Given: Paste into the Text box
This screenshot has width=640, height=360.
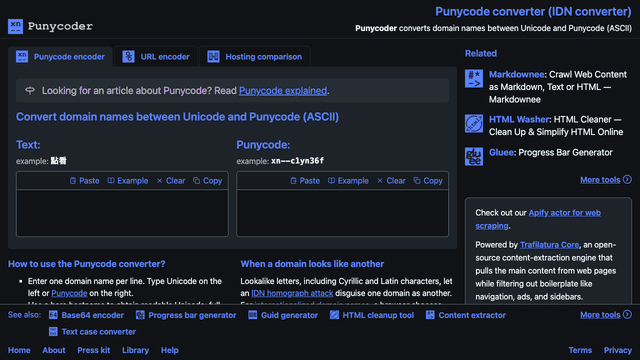Looking at the screenshot, I should [x=84, y=181].
